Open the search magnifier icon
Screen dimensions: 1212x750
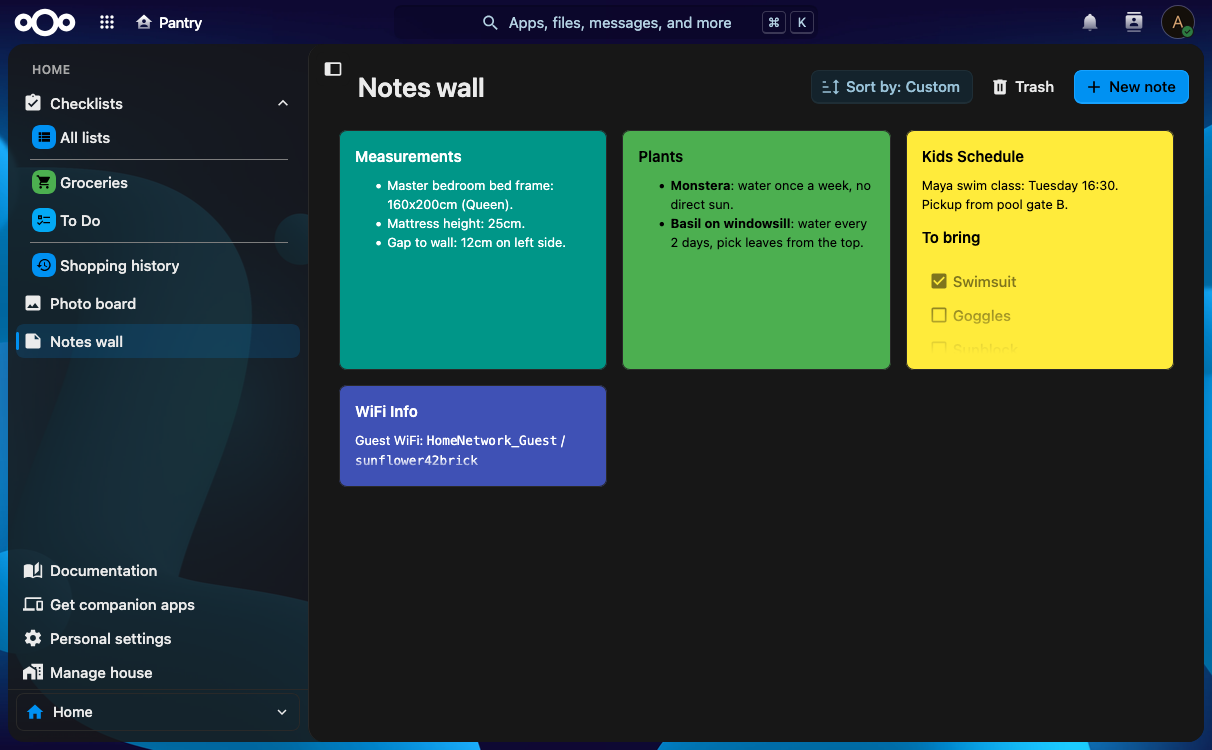[490, 22]
